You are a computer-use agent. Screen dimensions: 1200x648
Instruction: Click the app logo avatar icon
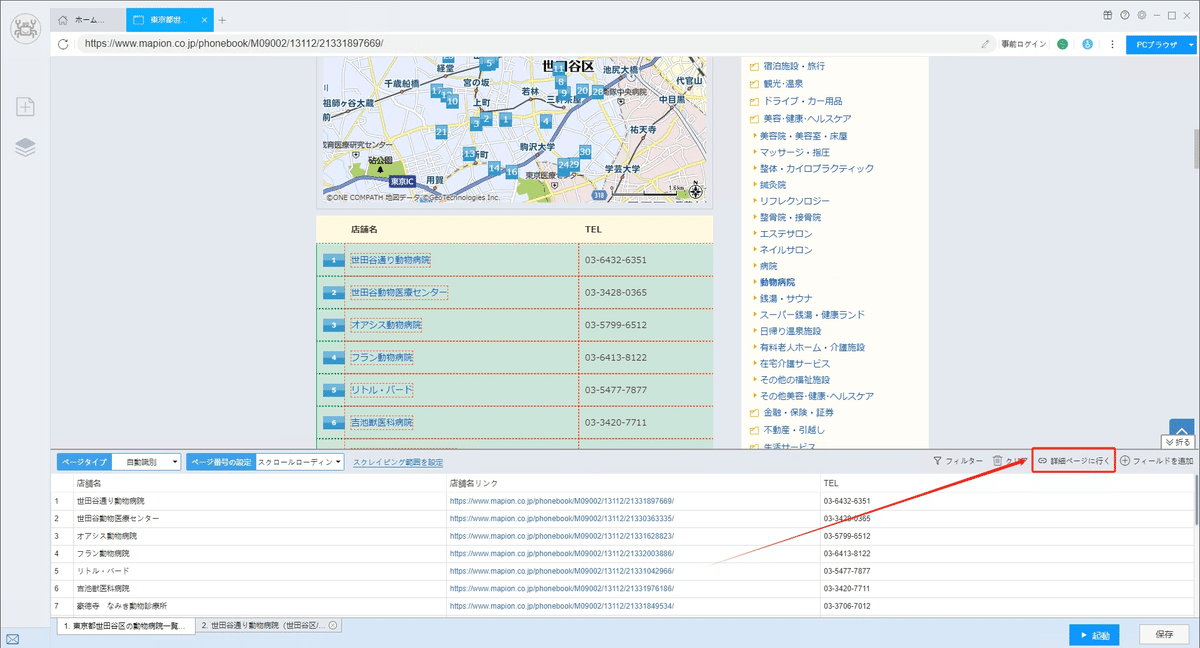click(25, 27)
